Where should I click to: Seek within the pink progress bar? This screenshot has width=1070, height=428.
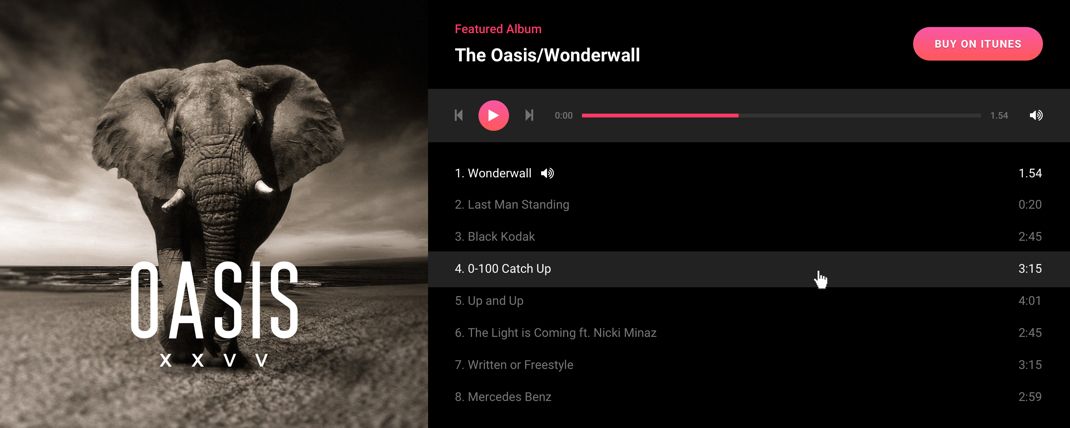click(x=781, y=115)
